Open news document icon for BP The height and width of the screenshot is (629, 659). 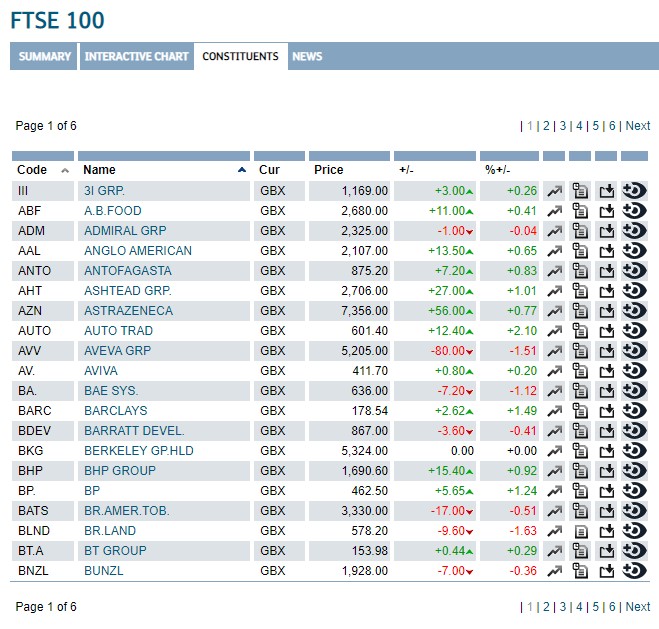[x=580, y=491]
